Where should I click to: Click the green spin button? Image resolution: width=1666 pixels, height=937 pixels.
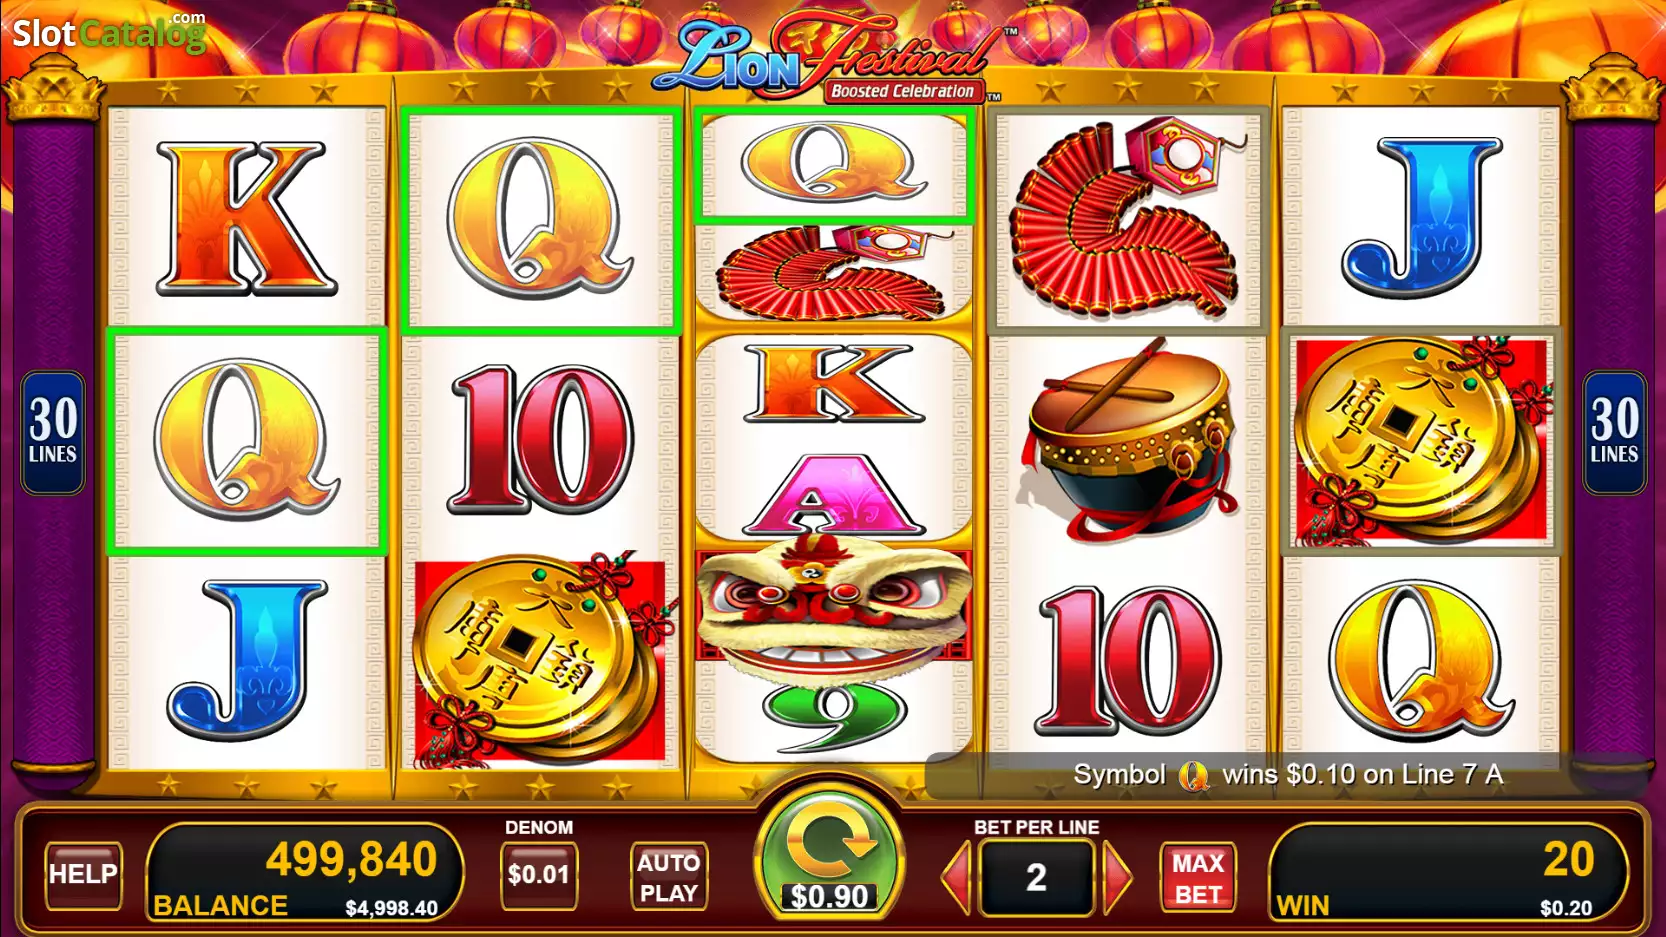coord(829,853)
